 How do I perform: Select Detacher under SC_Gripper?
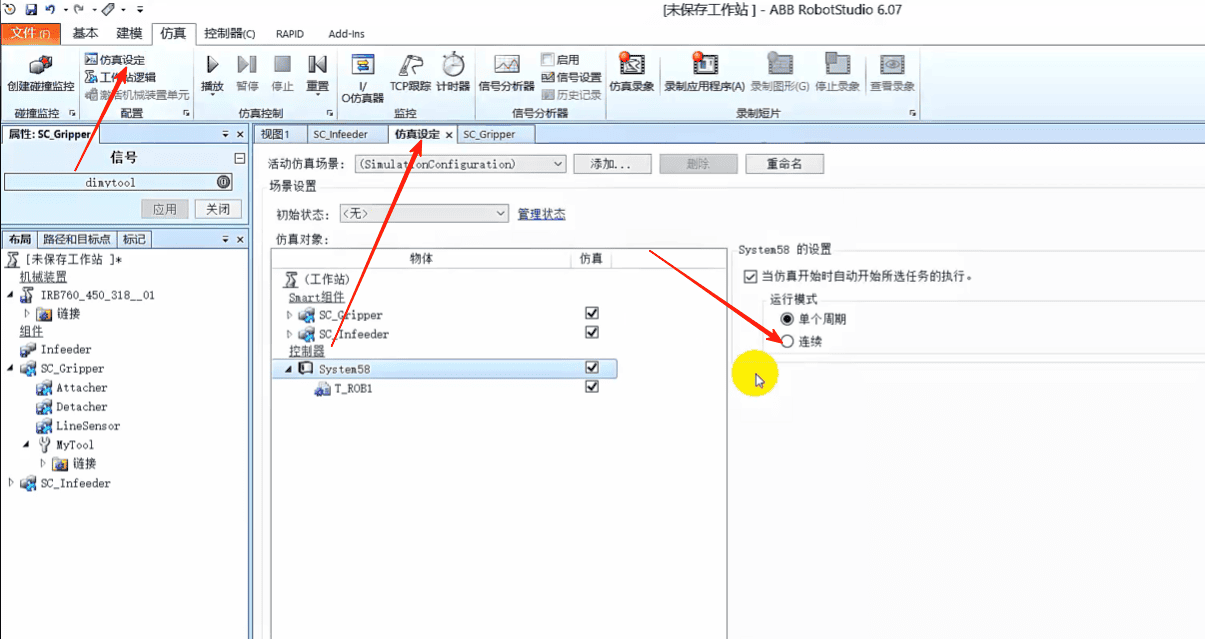(81, 407)
